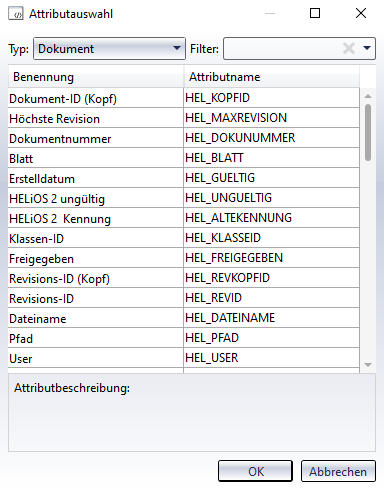
Task: Select the Dokumentnummer row
Action: [x=184, y=138]
